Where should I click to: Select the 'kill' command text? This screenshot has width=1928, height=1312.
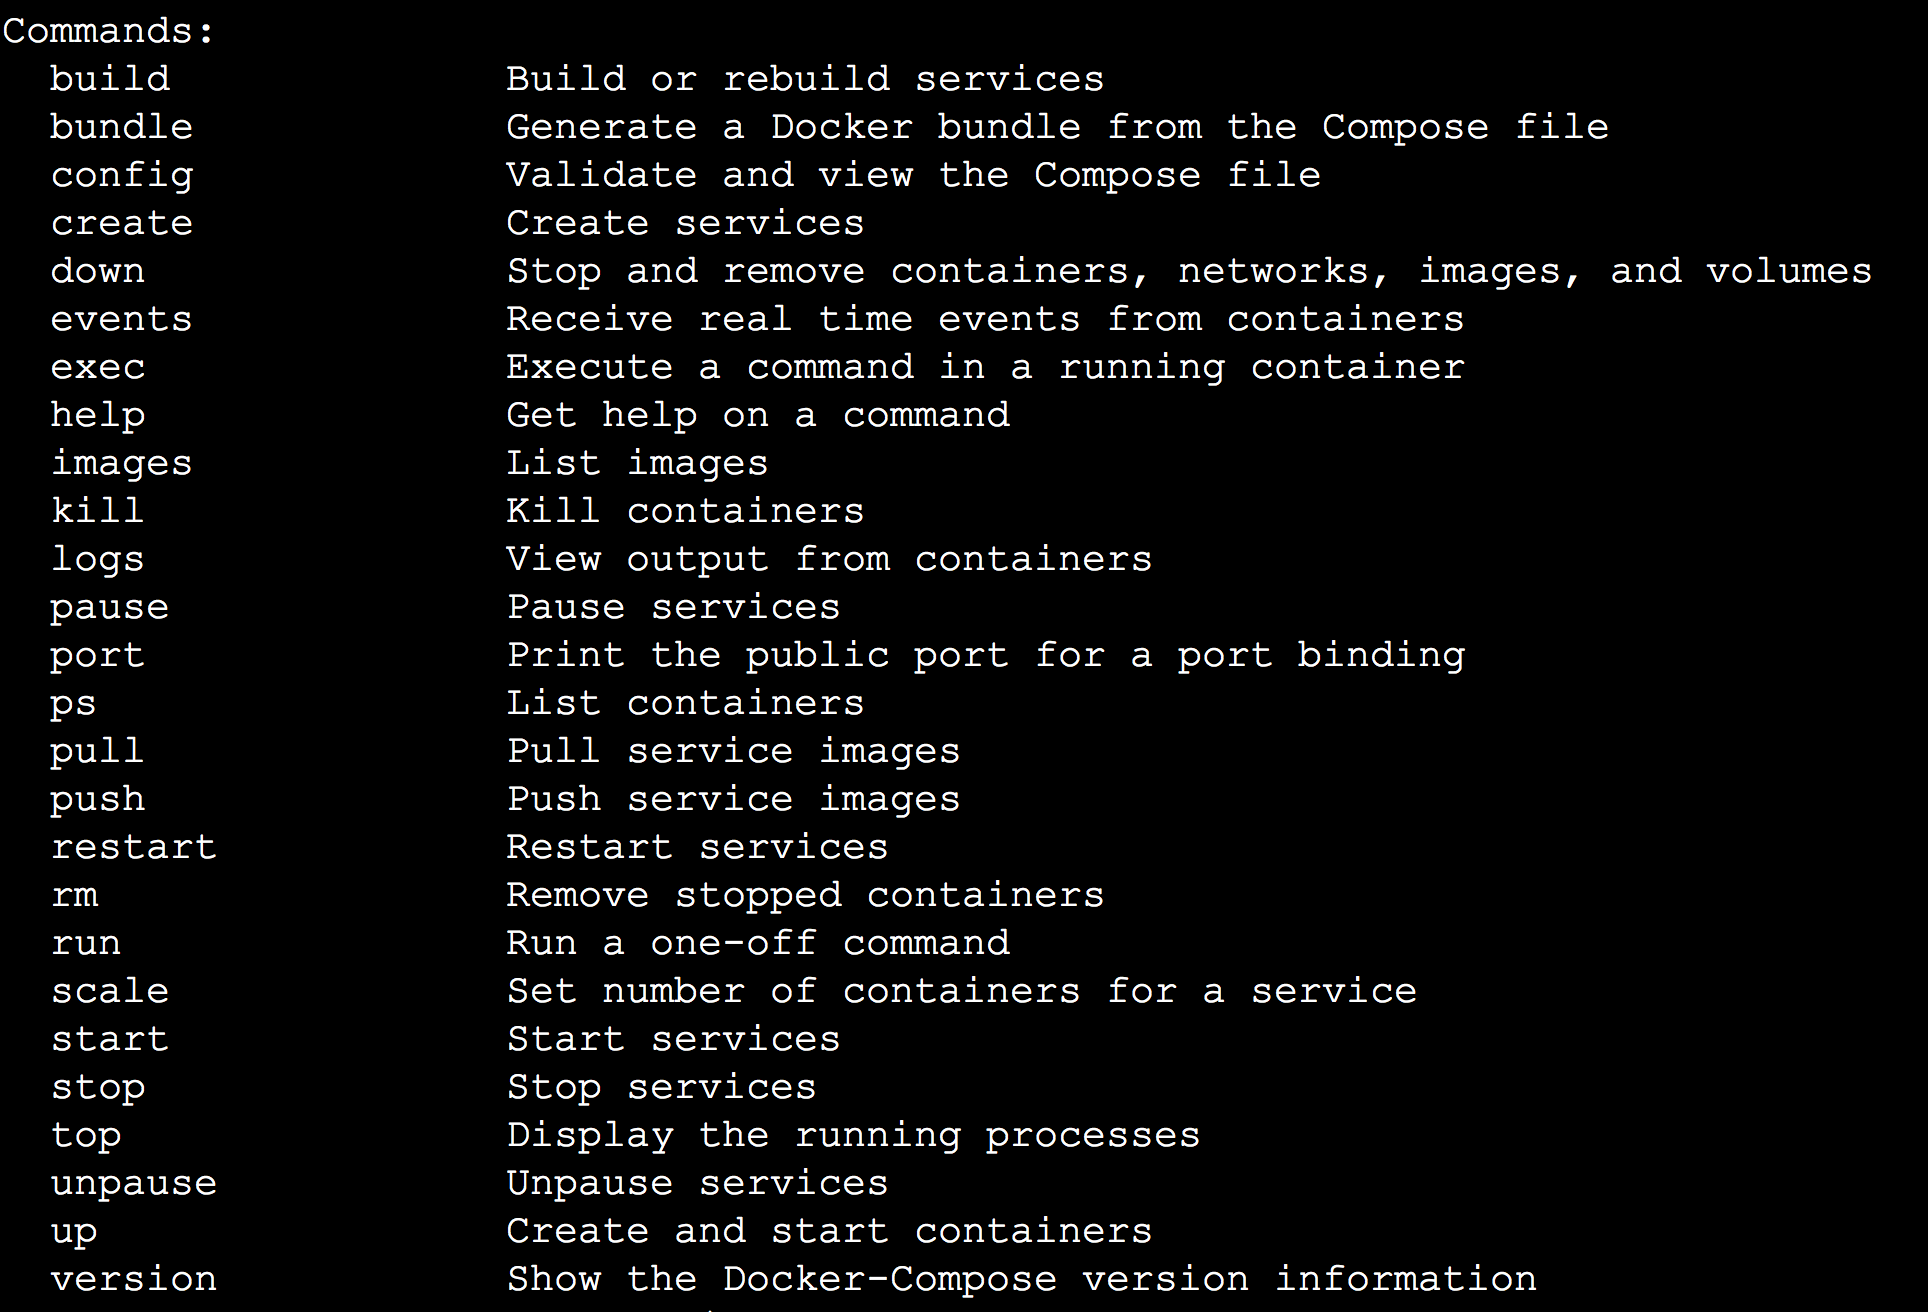[x=98, y=510]
